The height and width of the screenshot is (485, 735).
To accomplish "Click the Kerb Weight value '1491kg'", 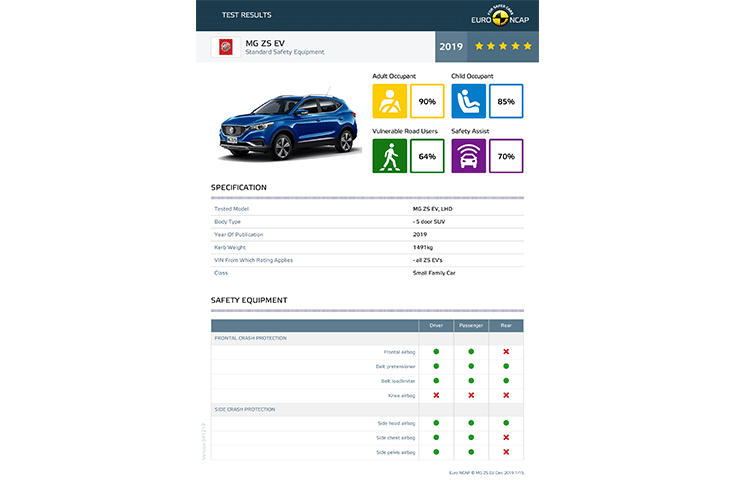I will (x=423, y=247).
